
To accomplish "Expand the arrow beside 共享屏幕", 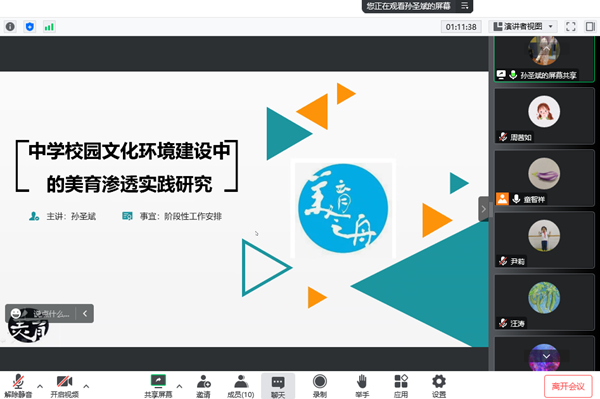I will coord(179,386).
